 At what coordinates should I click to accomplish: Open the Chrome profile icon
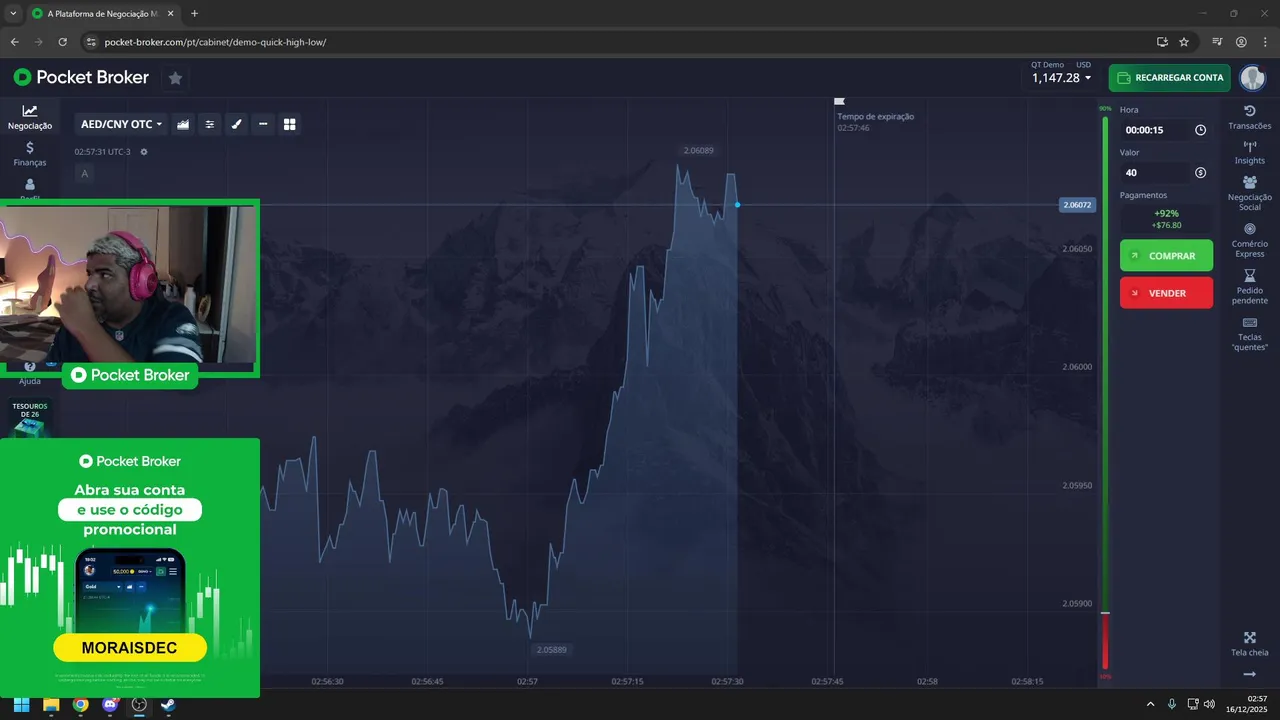[x=1241, y=42]
